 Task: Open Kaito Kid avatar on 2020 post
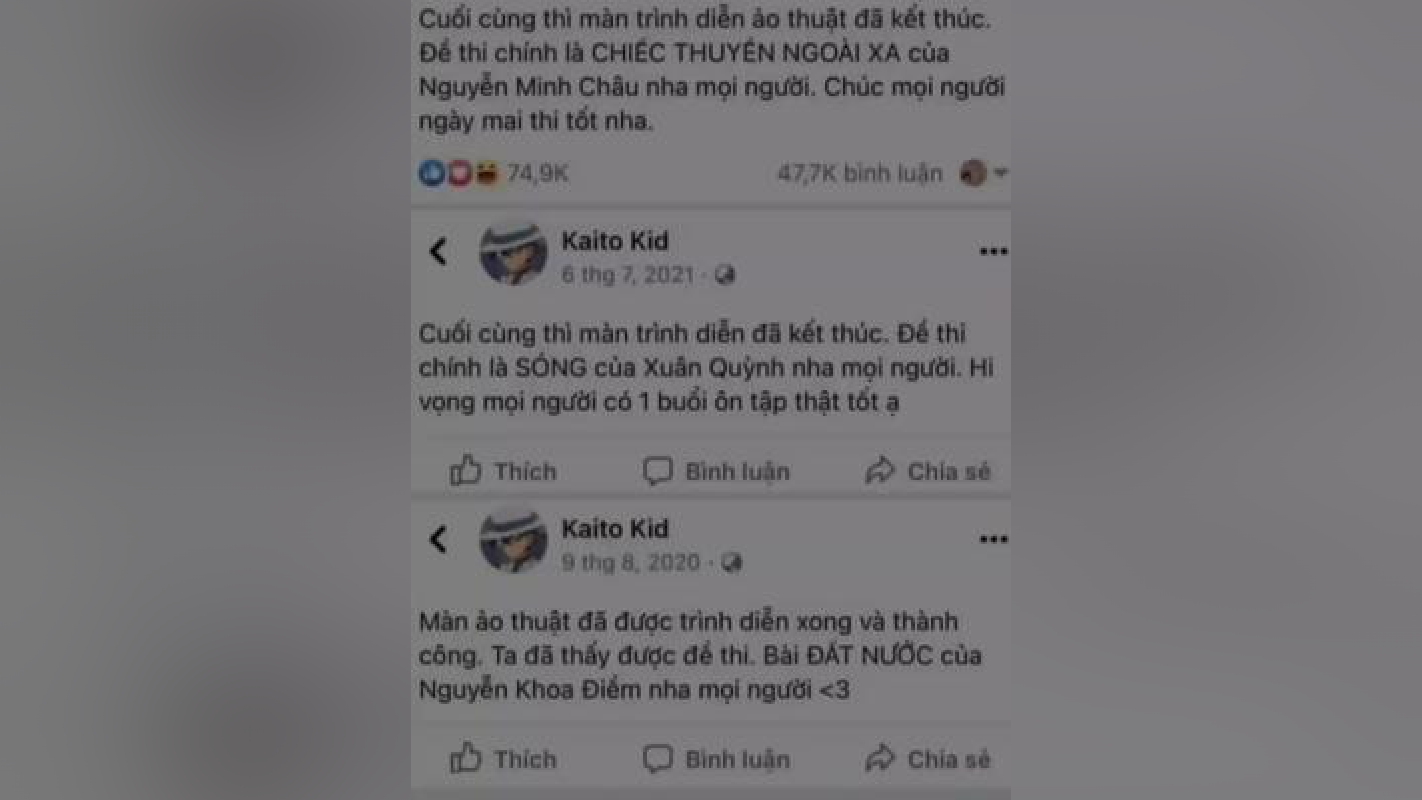pyautogui.click(x=514, y=541)
